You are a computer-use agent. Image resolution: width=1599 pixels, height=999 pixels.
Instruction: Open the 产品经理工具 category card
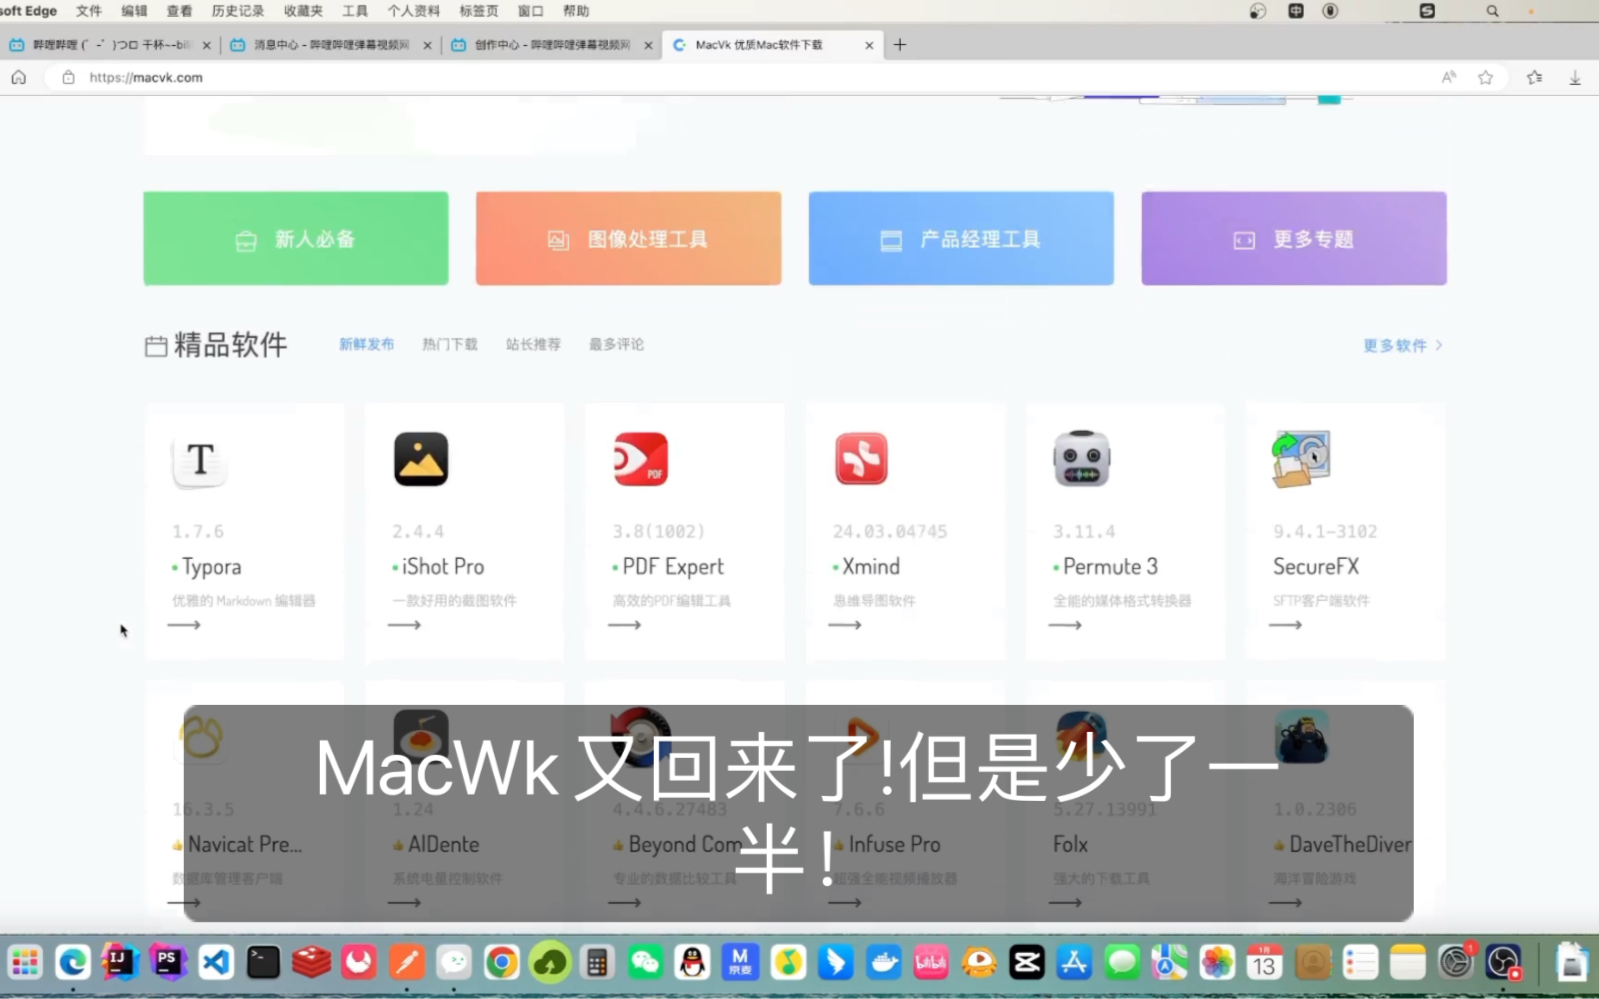(961, 239)
